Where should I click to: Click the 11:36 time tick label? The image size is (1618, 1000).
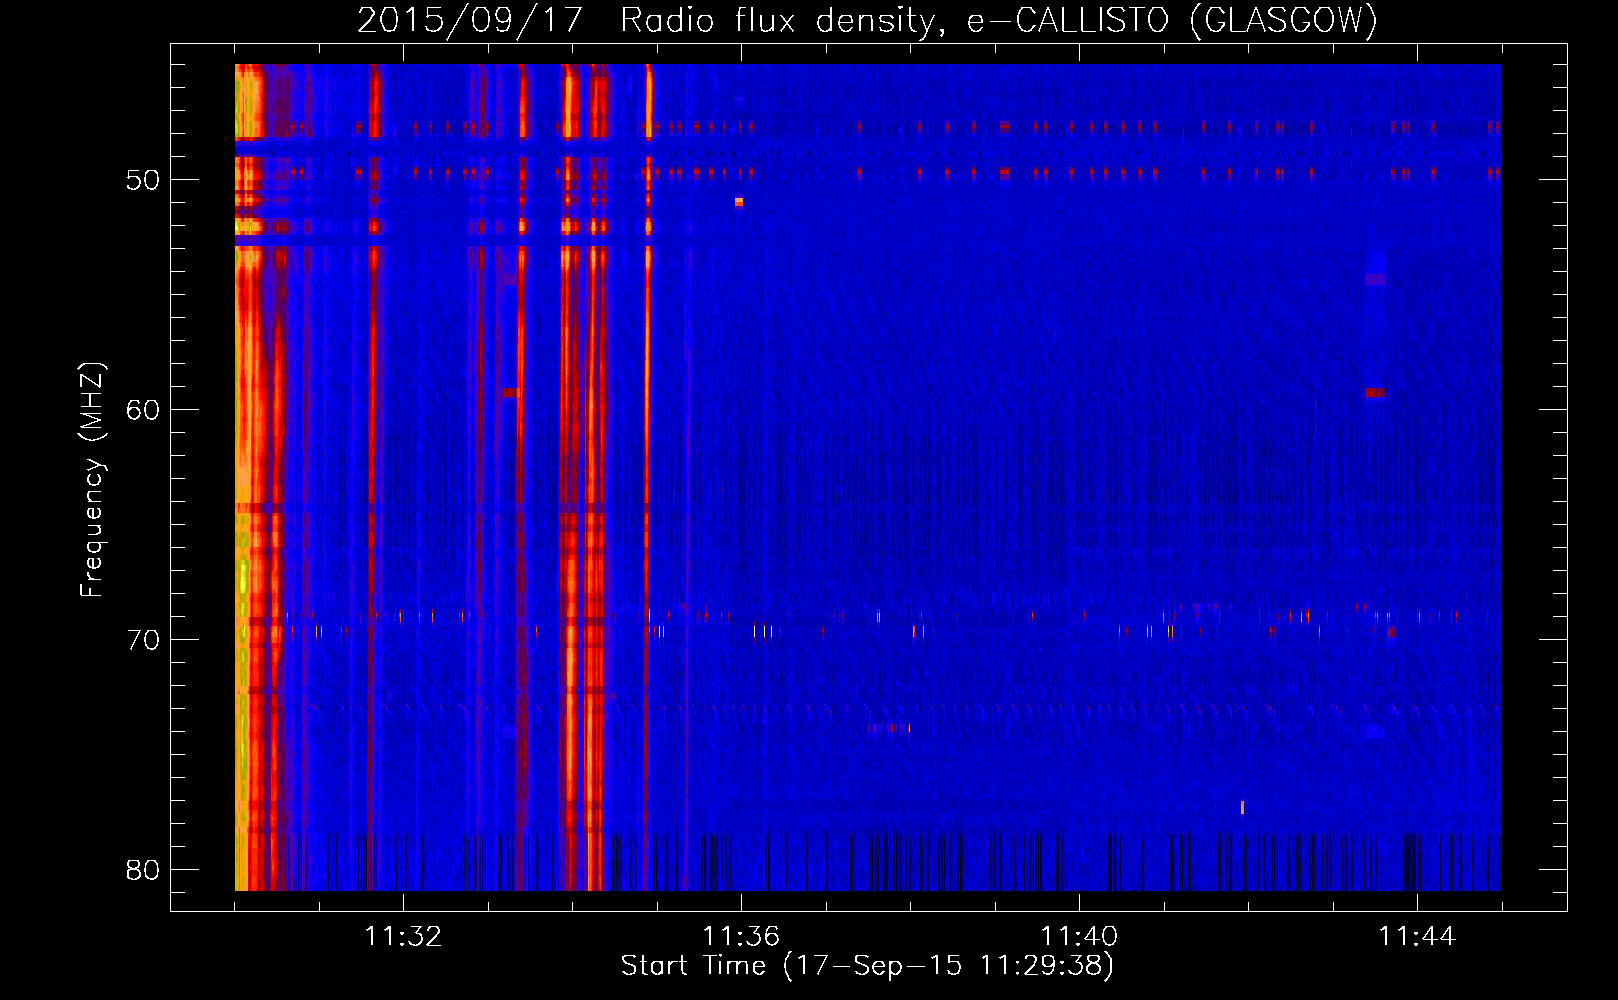click(741, 936)
